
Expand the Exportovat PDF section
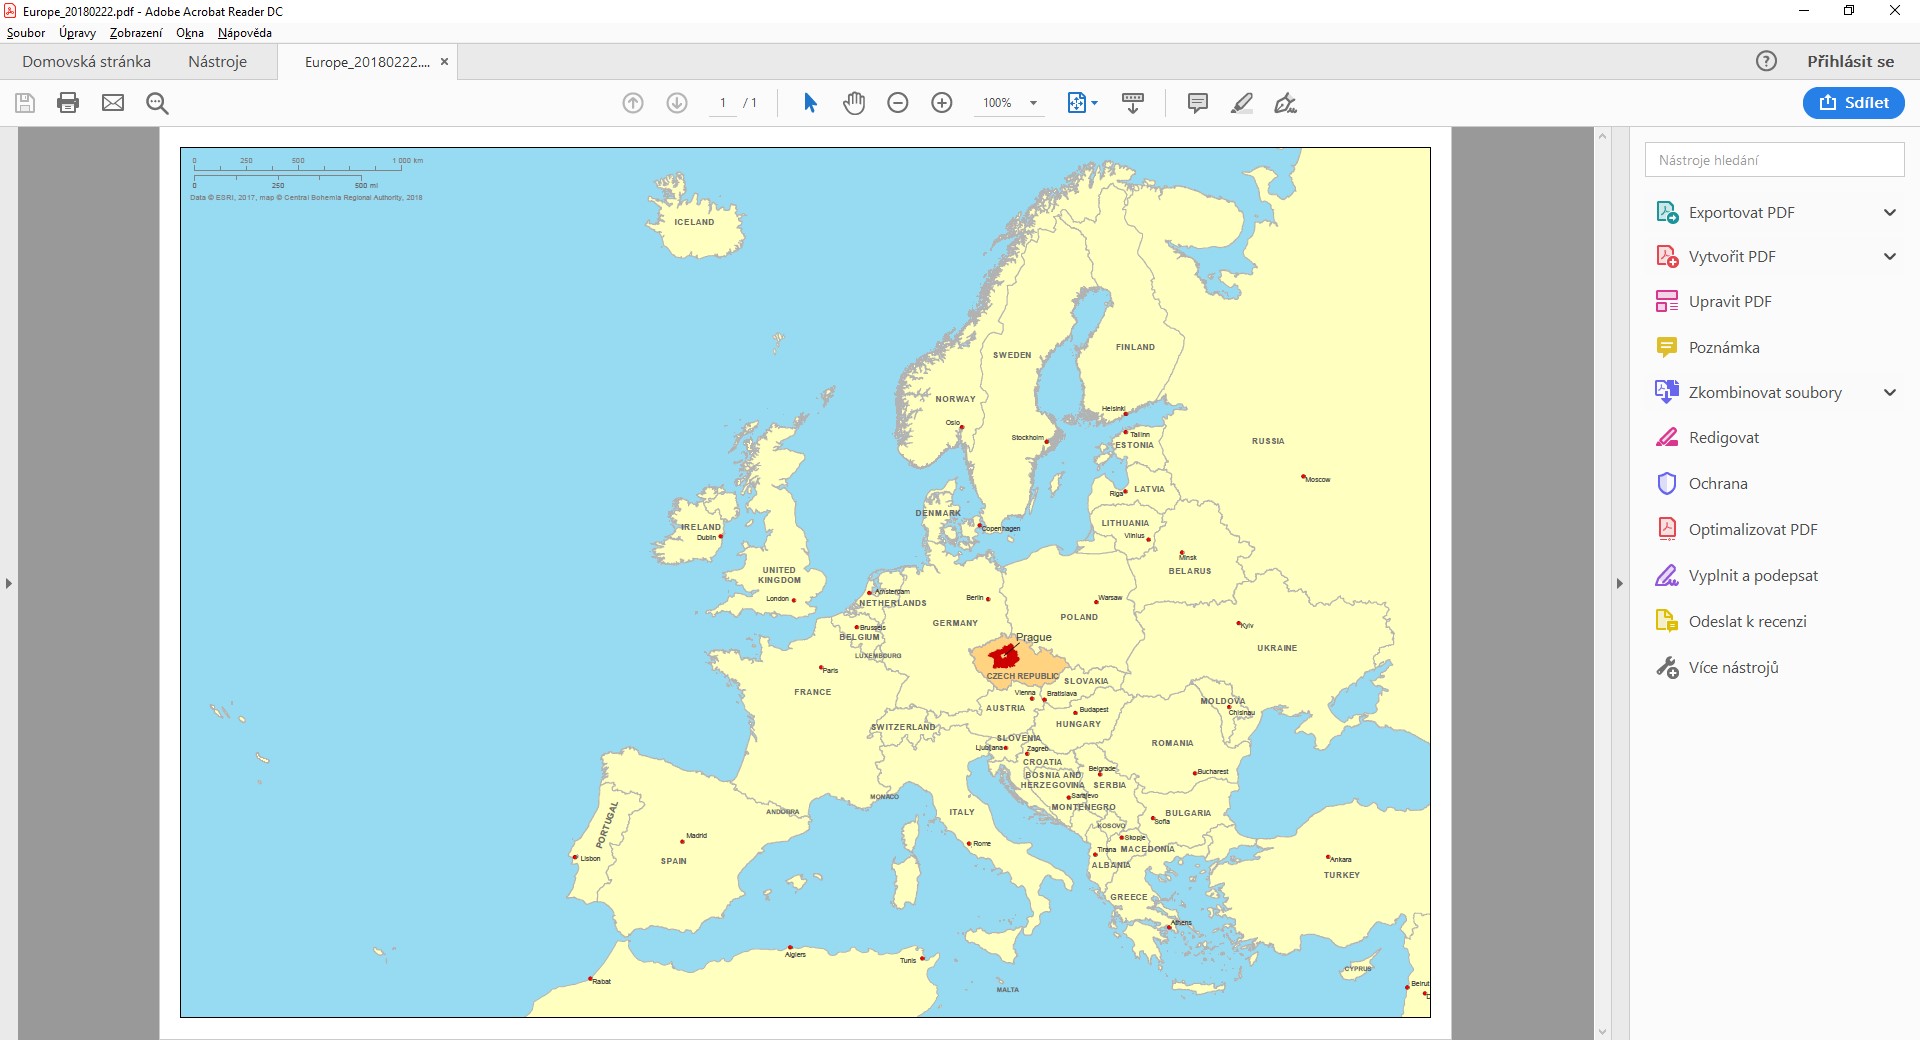click(x=1889, y=212)
